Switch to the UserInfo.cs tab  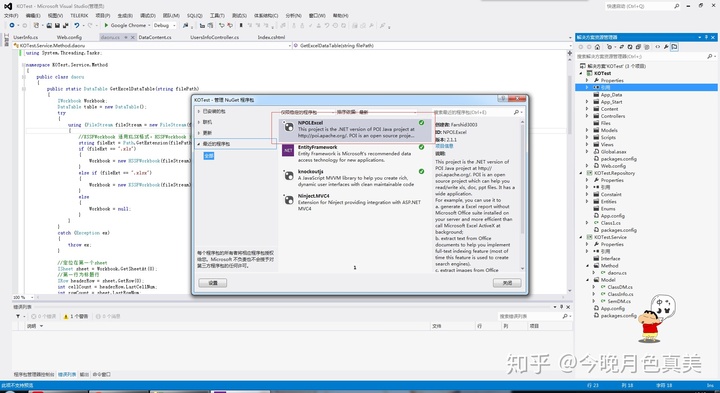pyautogui.click(x=26, y=37)
